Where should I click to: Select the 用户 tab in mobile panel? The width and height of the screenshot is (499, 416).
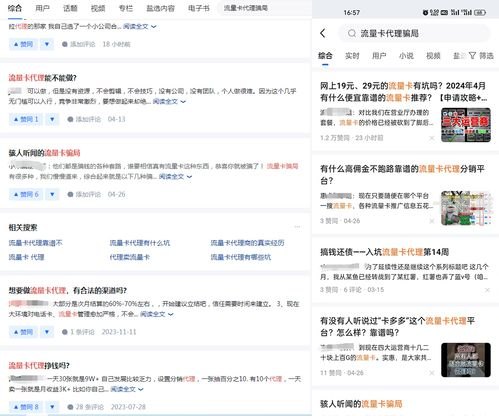click(379, 56)
